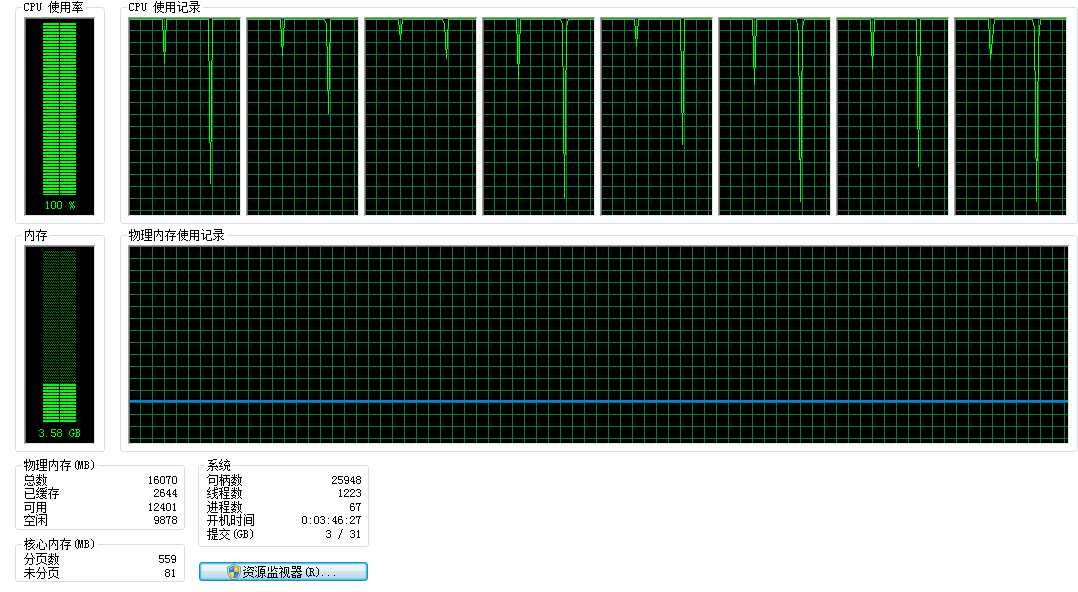
Task: Open the 资源监视器(R)... button
Action: 283,572
